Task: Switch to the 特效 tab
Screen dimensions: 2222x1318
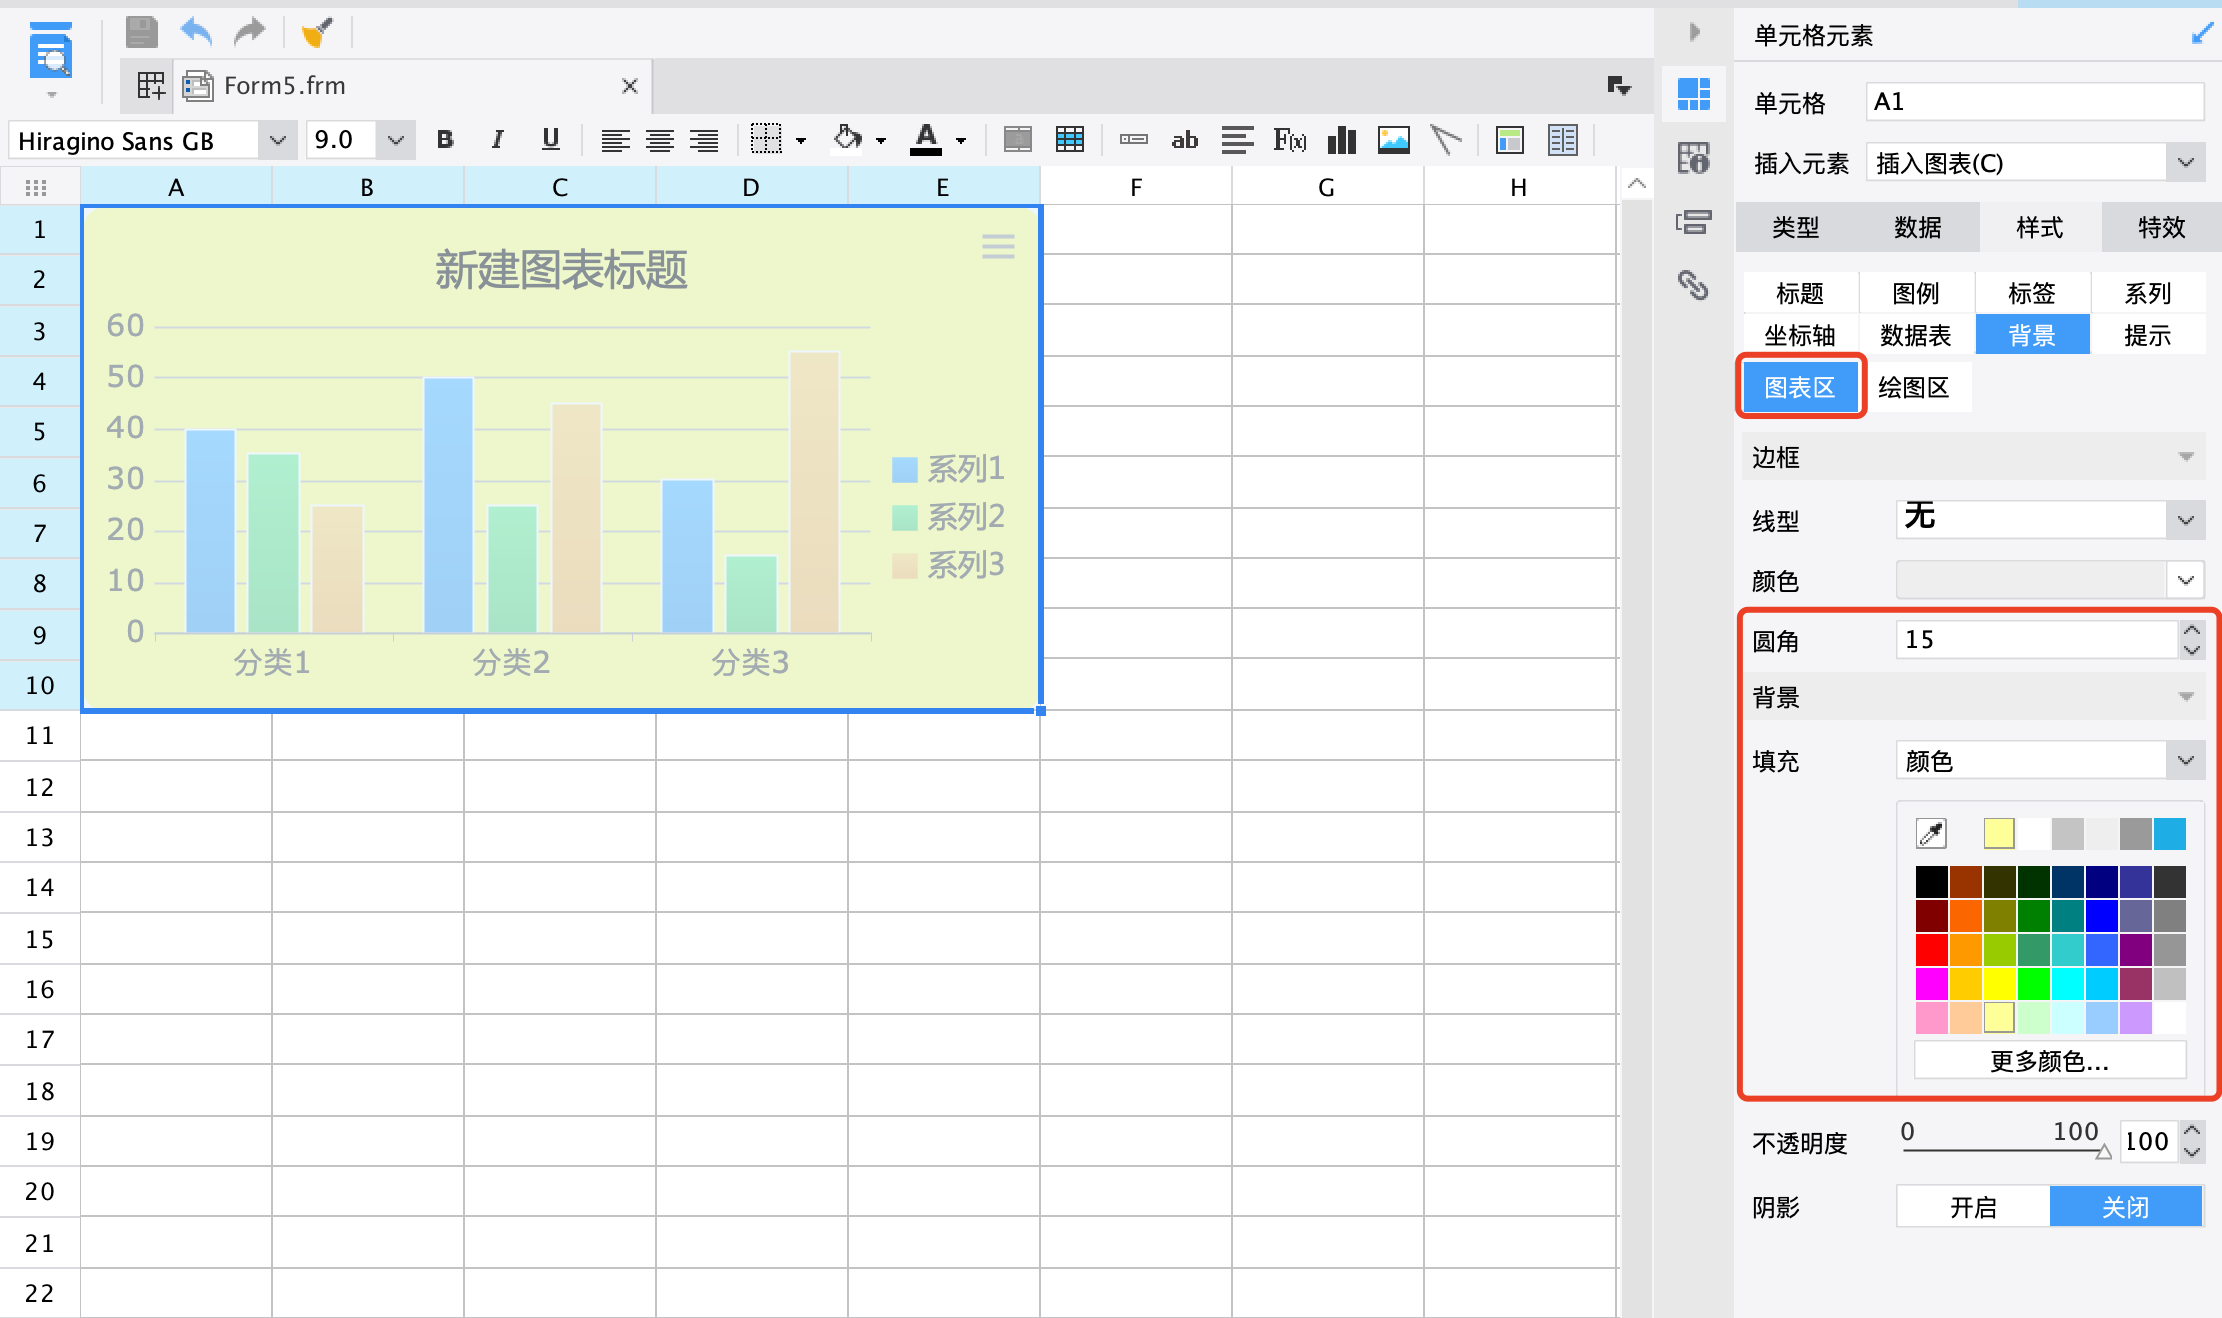Action: [x=2162, y=227]
